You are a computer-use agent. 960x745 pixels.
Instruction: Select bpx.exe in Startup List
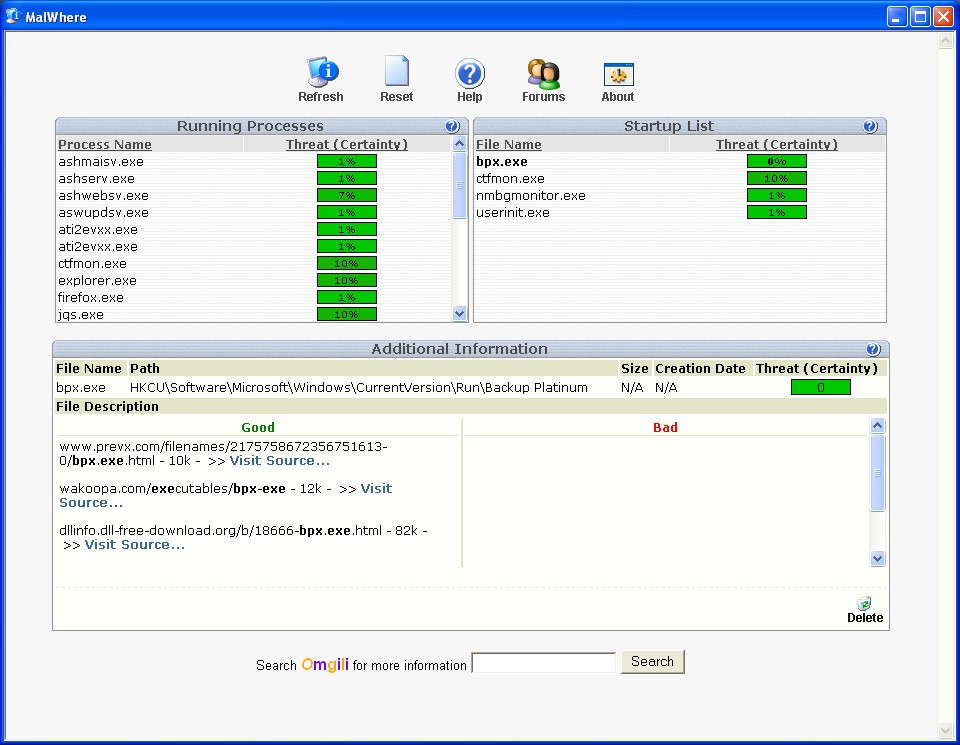coord(502,162)
